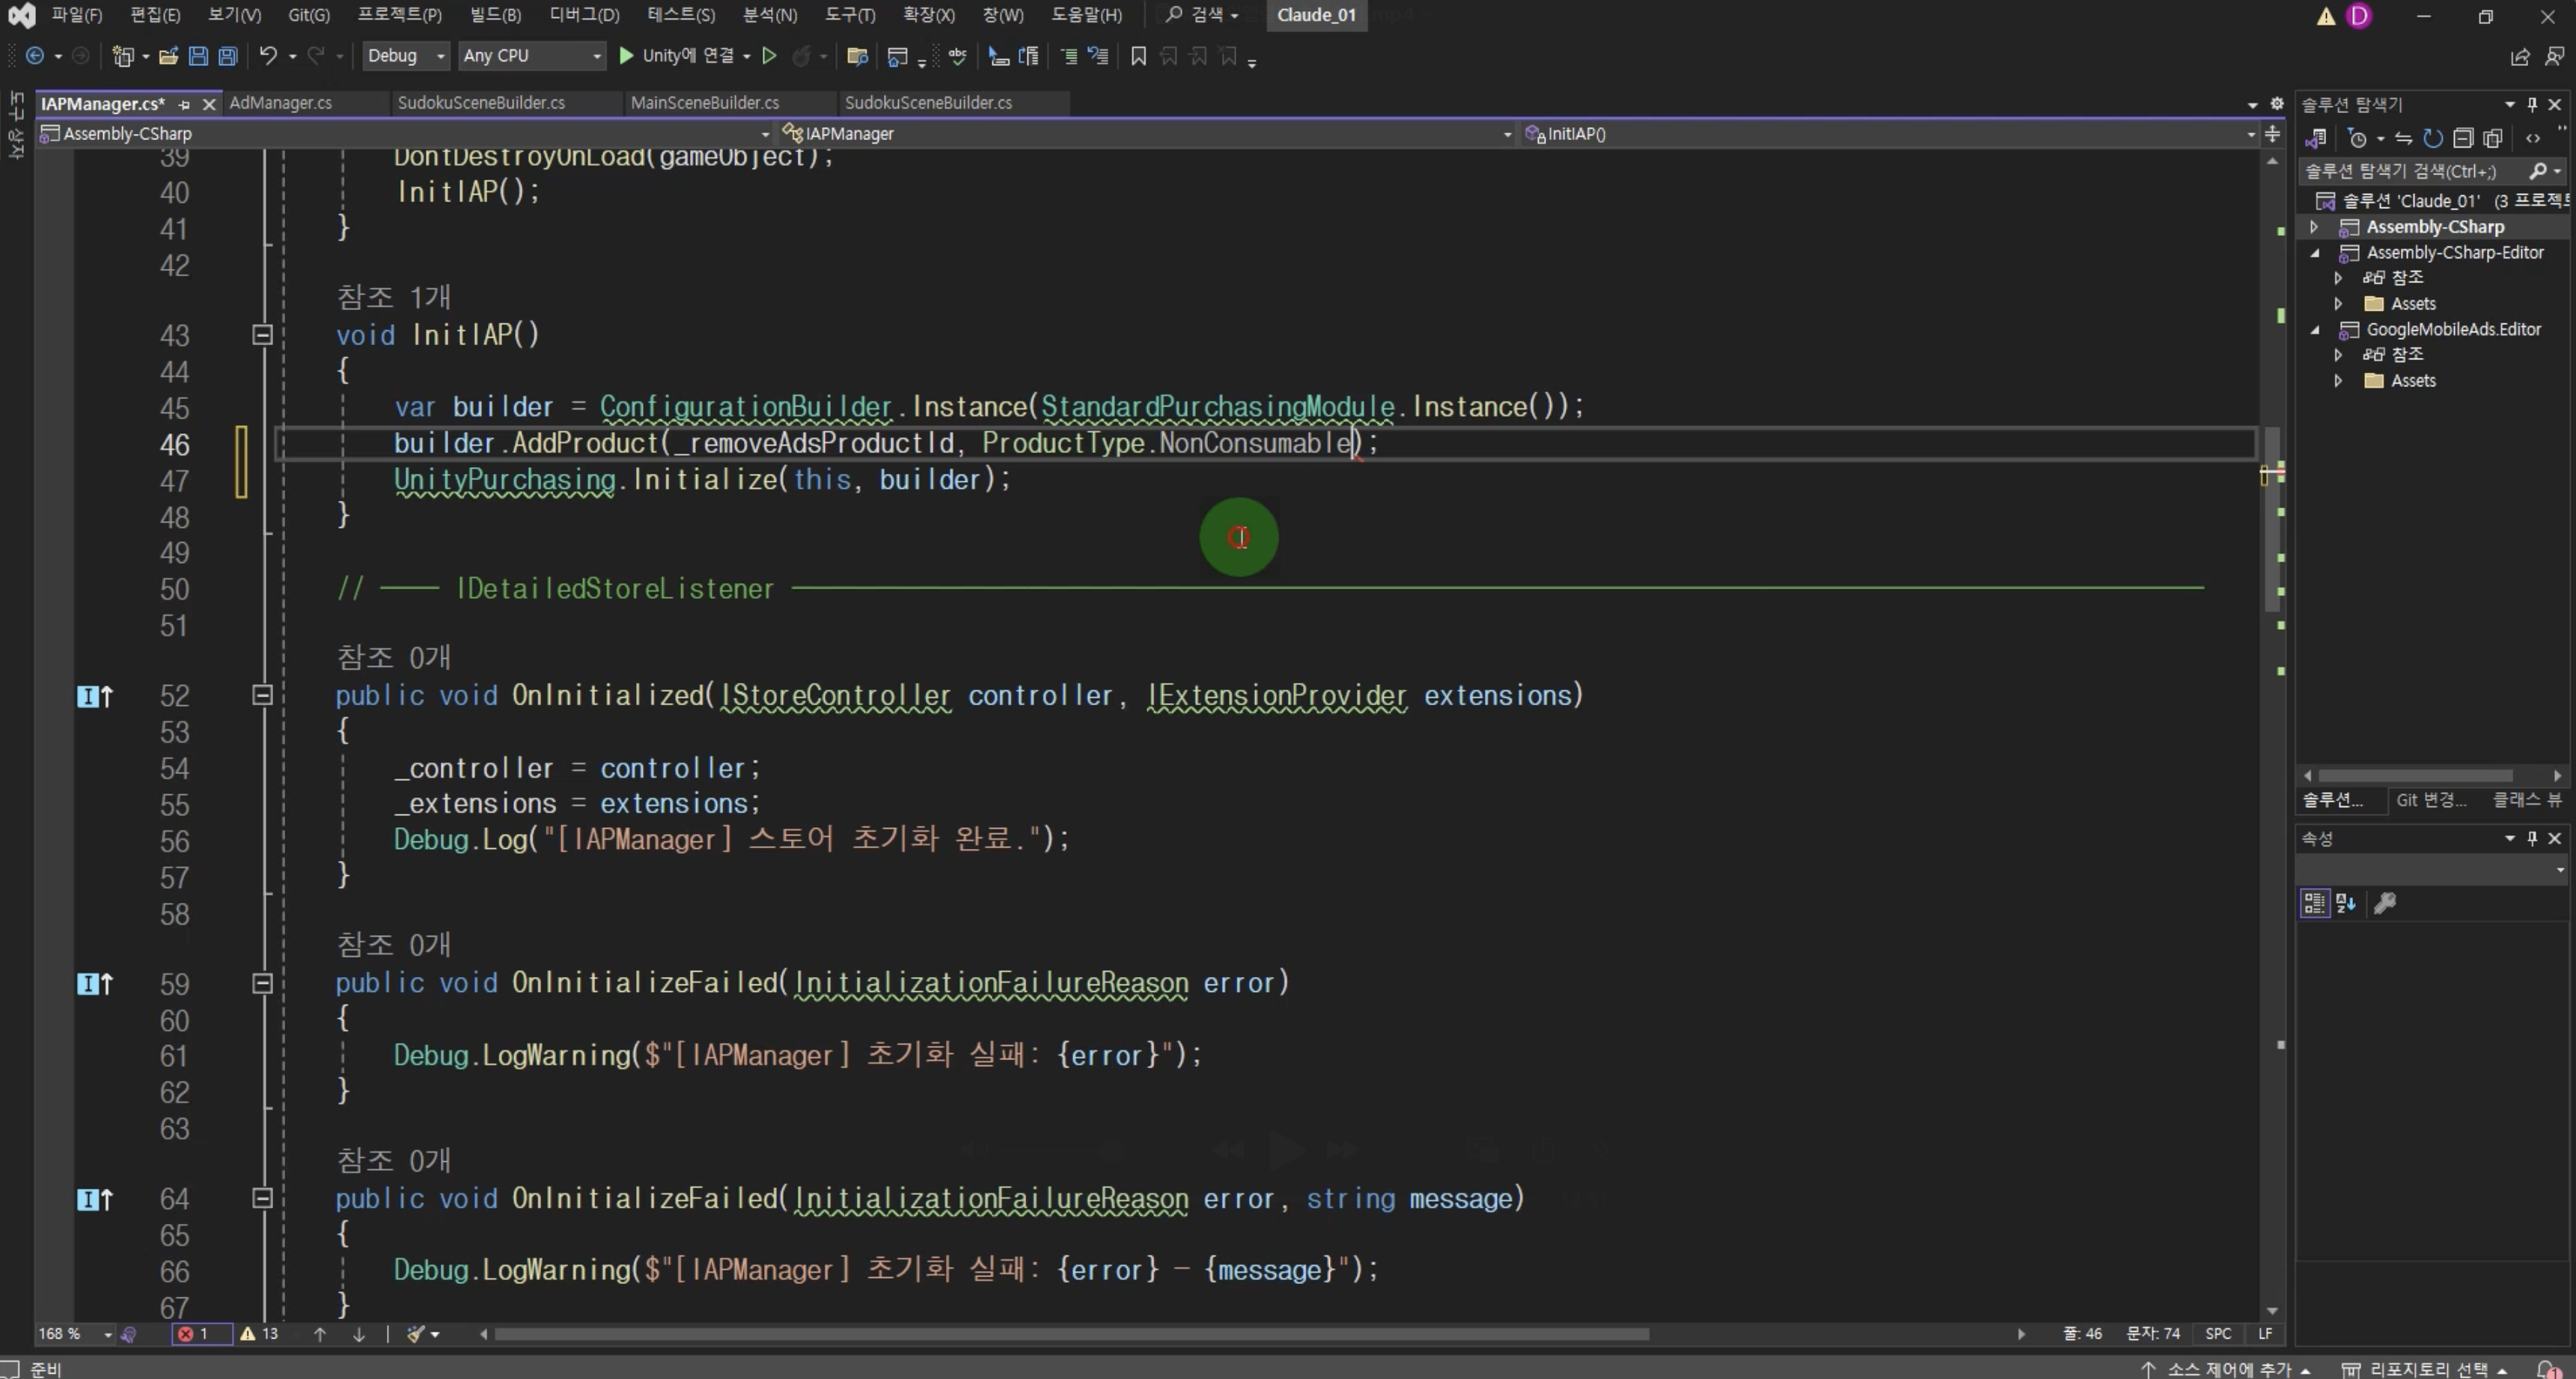Toggle a bookmark on the current line
This screenshot has width=2576, height=1379.
point(1138,56)
